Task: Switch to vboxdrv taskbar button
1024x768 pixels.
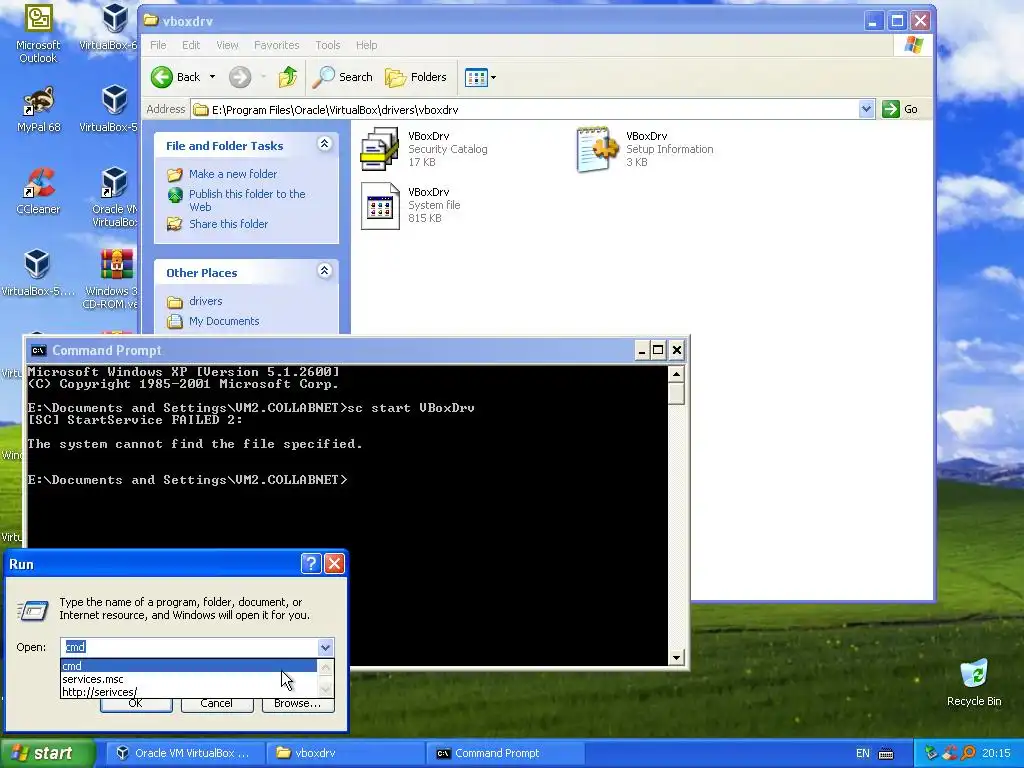Action: [345, 753]
